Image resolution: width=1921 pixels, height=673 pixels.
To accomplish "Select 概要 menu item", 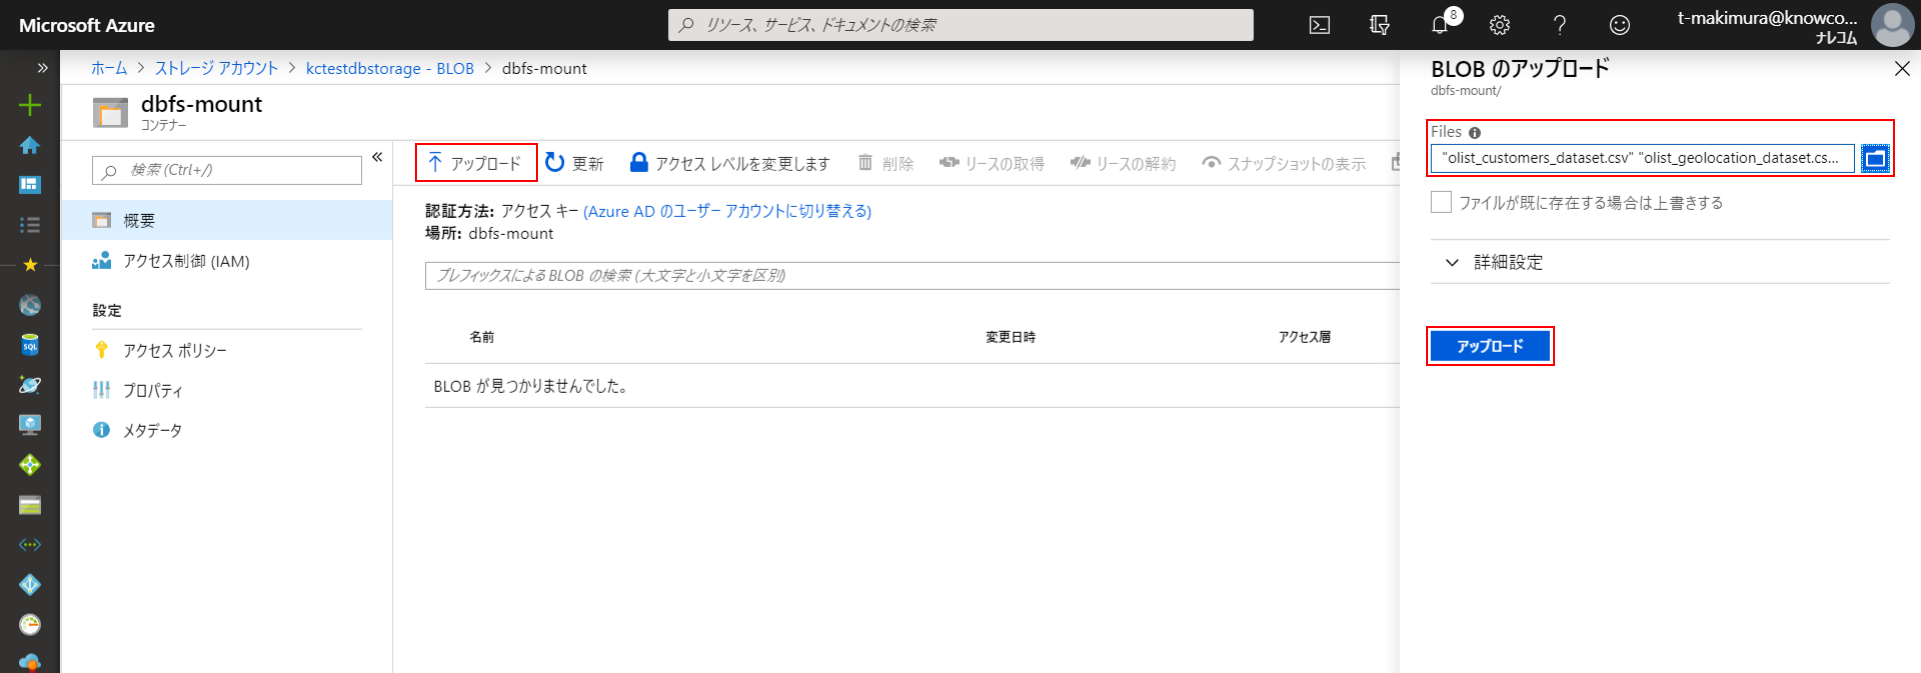I will 227,220.
